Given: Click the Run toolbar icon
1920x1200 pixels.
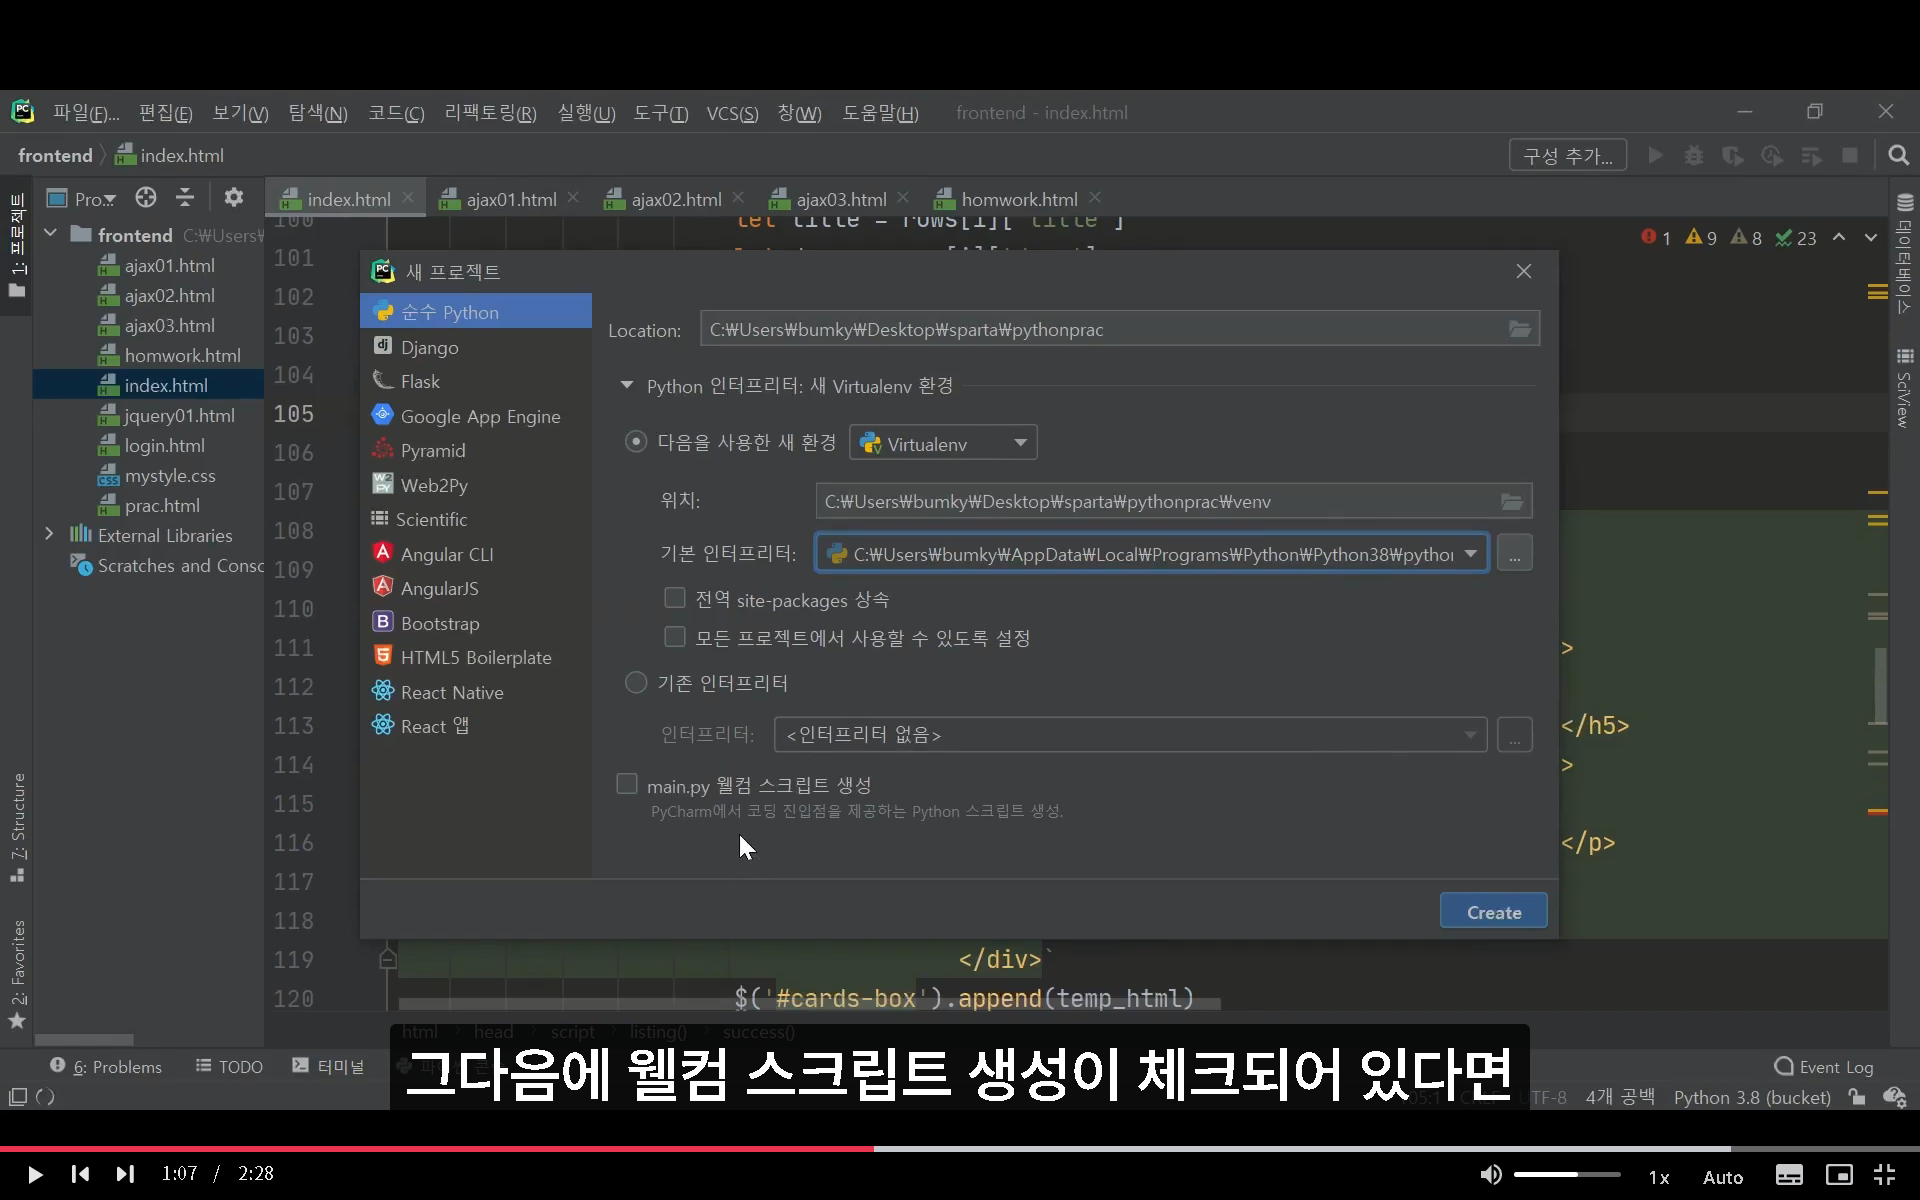Looking at the screenshot, I should tap(1655, 155).
